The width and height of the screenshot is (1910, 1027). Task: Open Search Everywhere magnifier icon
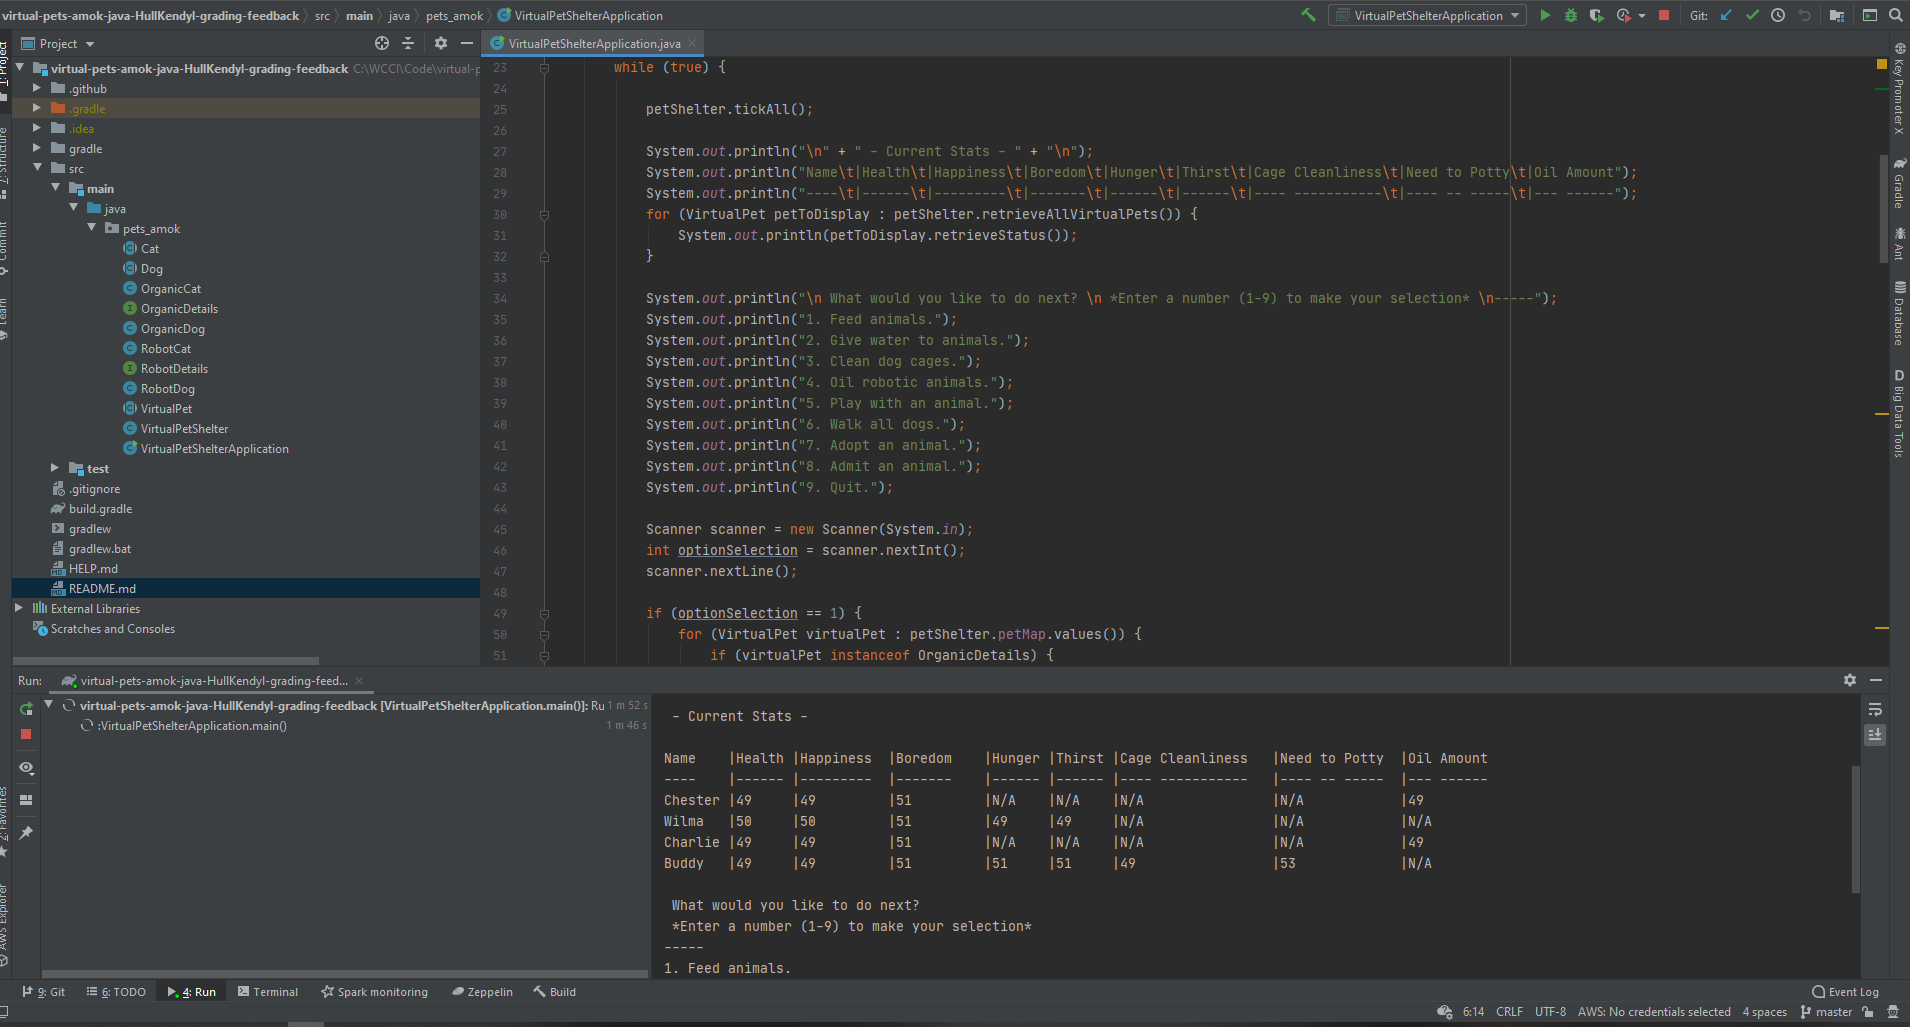pos(1896,15)
